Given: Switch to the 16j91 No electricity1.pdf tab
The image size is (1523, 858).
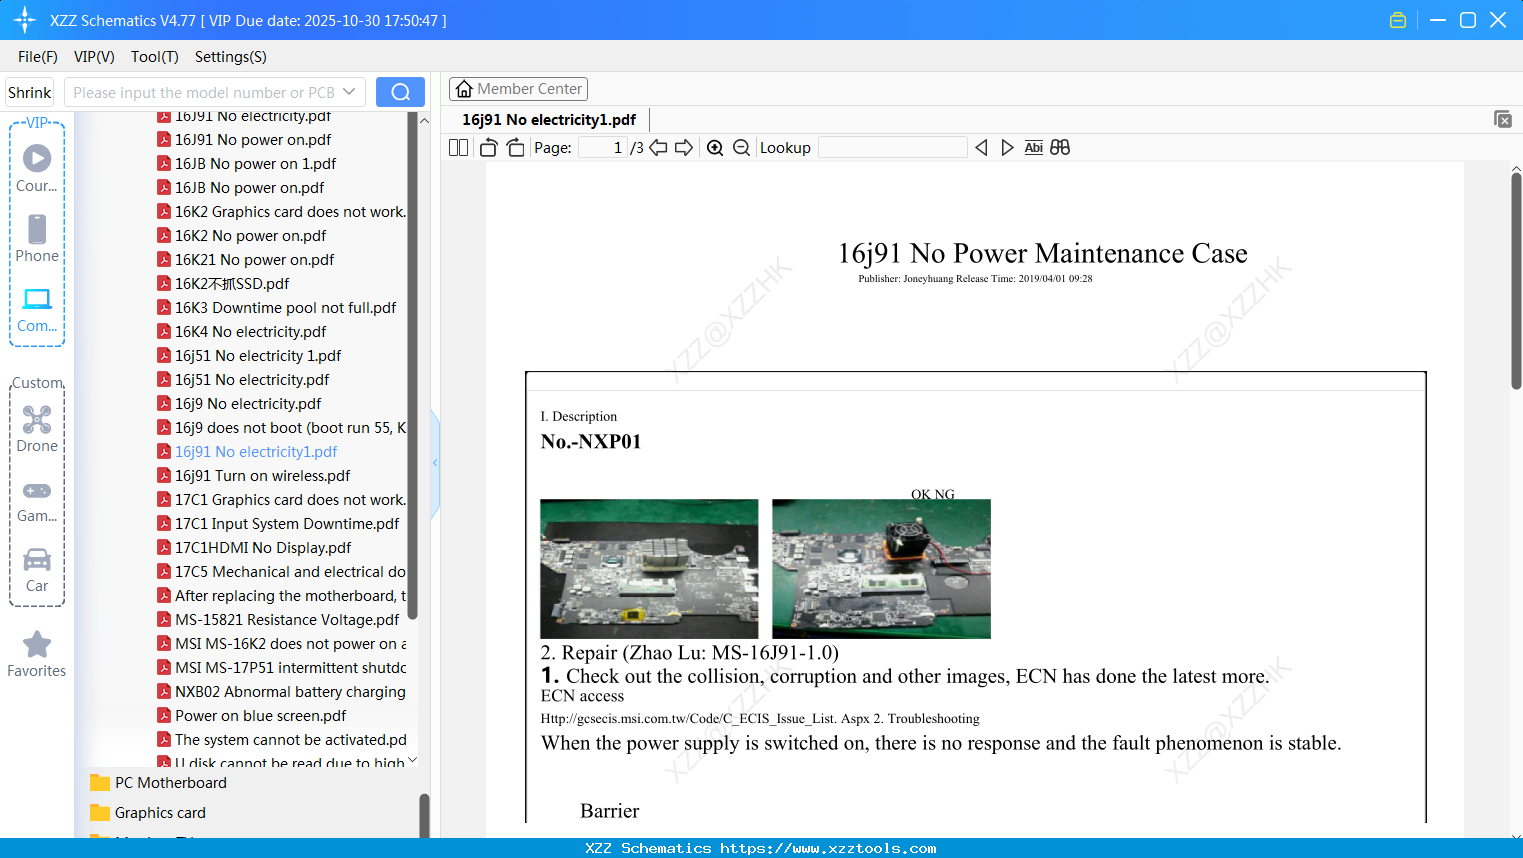Looking at the screenshot, I should pos(549,120).
